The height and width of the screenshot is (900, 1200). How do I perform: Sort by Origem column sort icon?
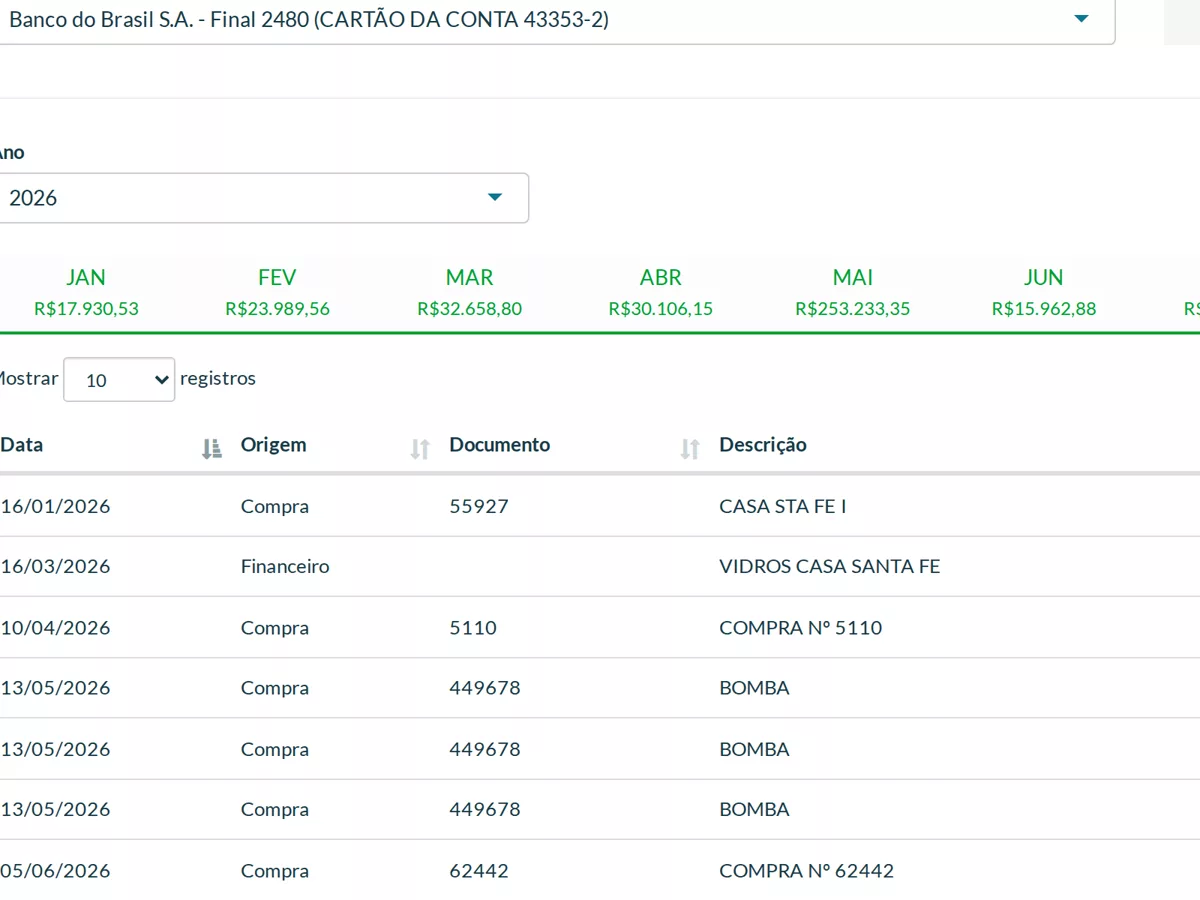[420, 449]
